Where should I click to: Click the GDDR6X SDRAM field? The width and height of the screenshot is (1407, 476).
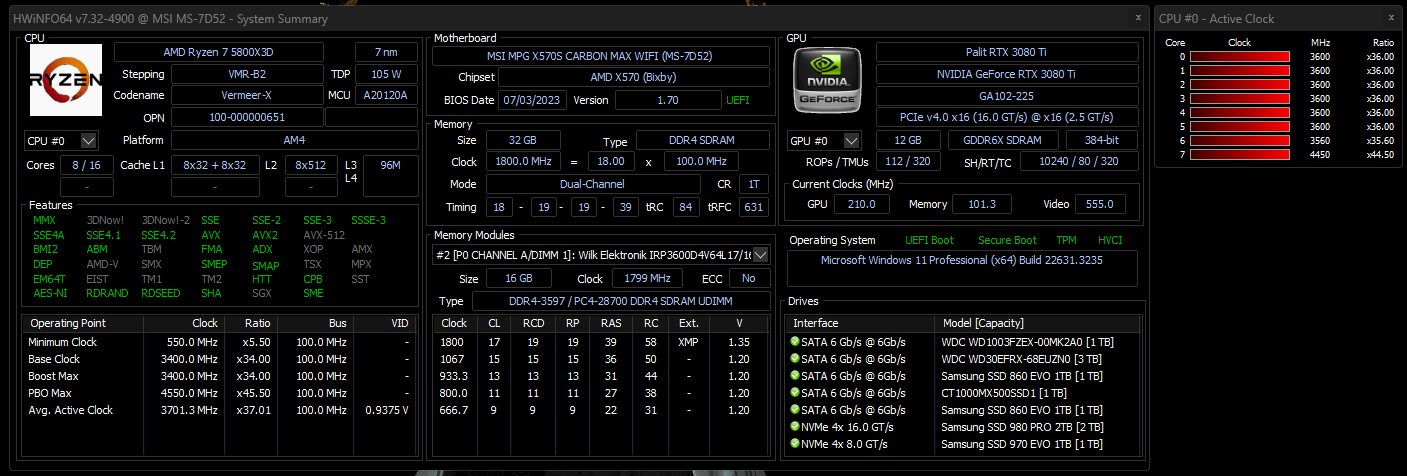click(x=1002, y=140)
